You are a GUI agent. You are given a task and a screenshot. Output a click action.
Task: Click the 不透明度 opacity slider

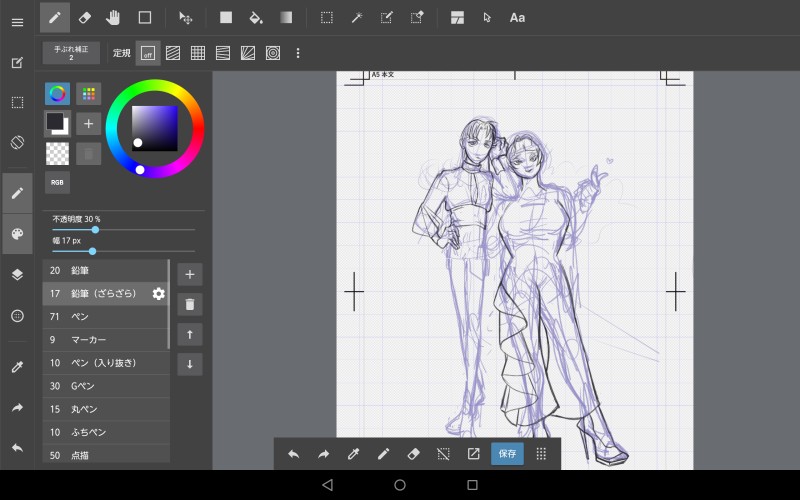(123, 230)
